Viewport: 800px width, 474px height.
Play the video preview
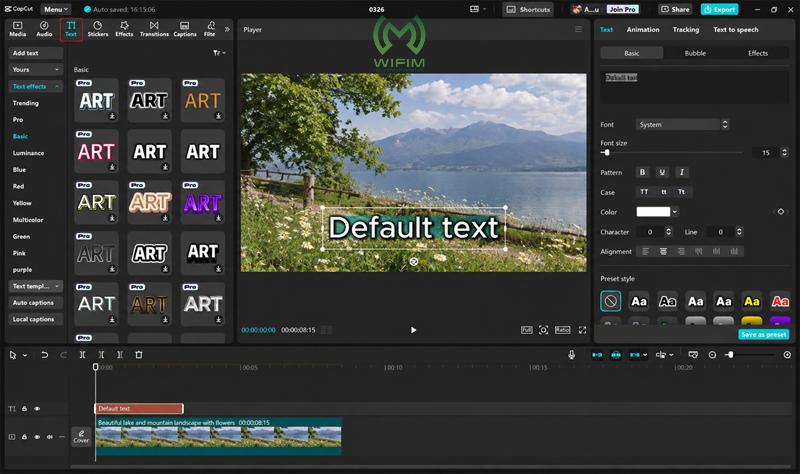coord(413,330)
